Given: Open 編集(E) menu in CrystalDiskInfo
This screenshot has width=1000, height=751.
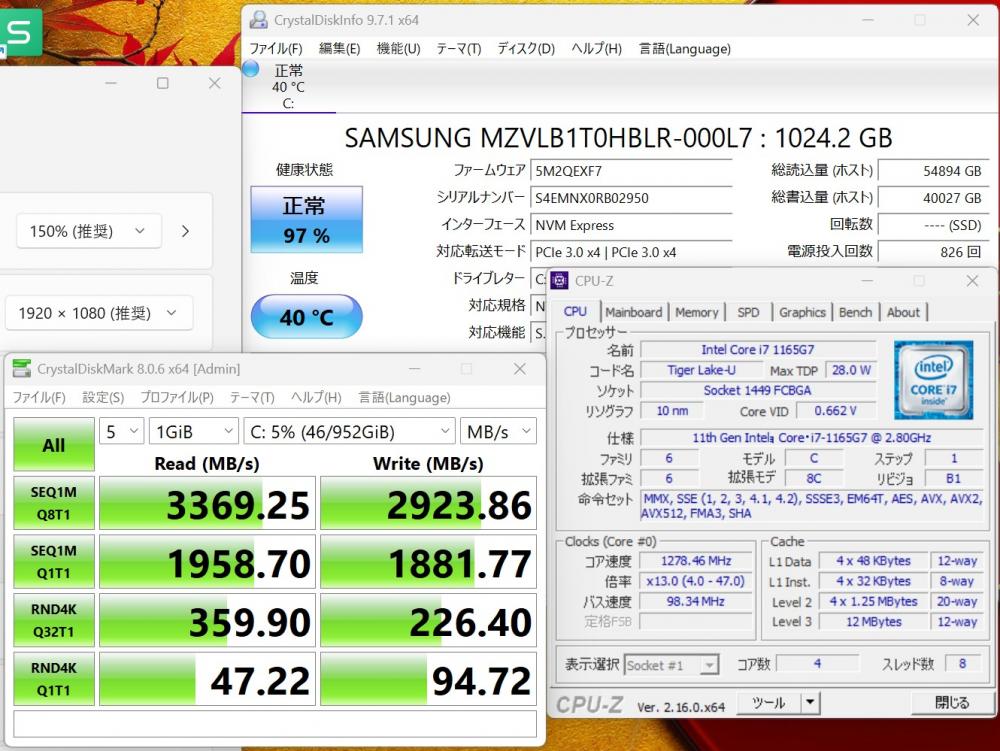Looking at the screenshot, I should coord(339,48).
